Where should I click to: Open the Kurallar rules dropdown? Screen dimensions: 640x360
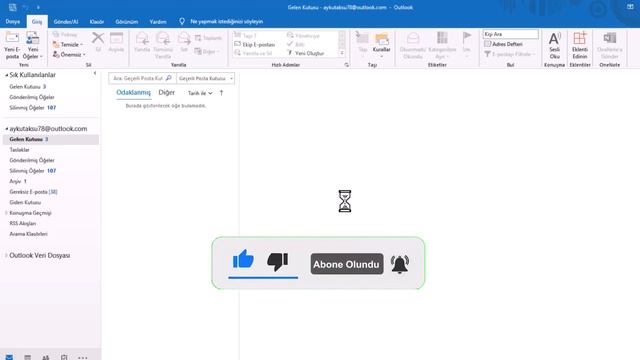tap(382, 44)
